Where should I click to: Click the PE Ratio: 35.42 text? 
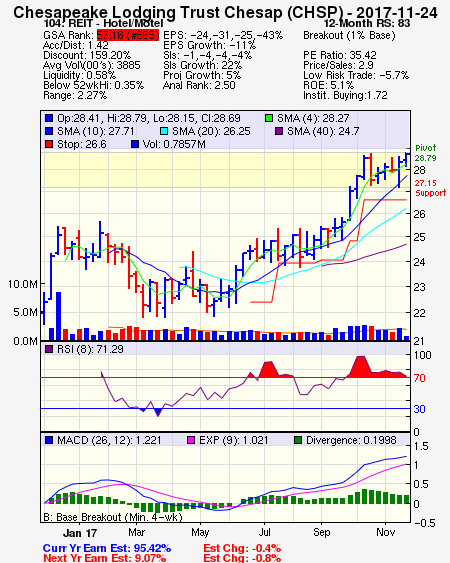pyautogui.click(x=340, y=55)
